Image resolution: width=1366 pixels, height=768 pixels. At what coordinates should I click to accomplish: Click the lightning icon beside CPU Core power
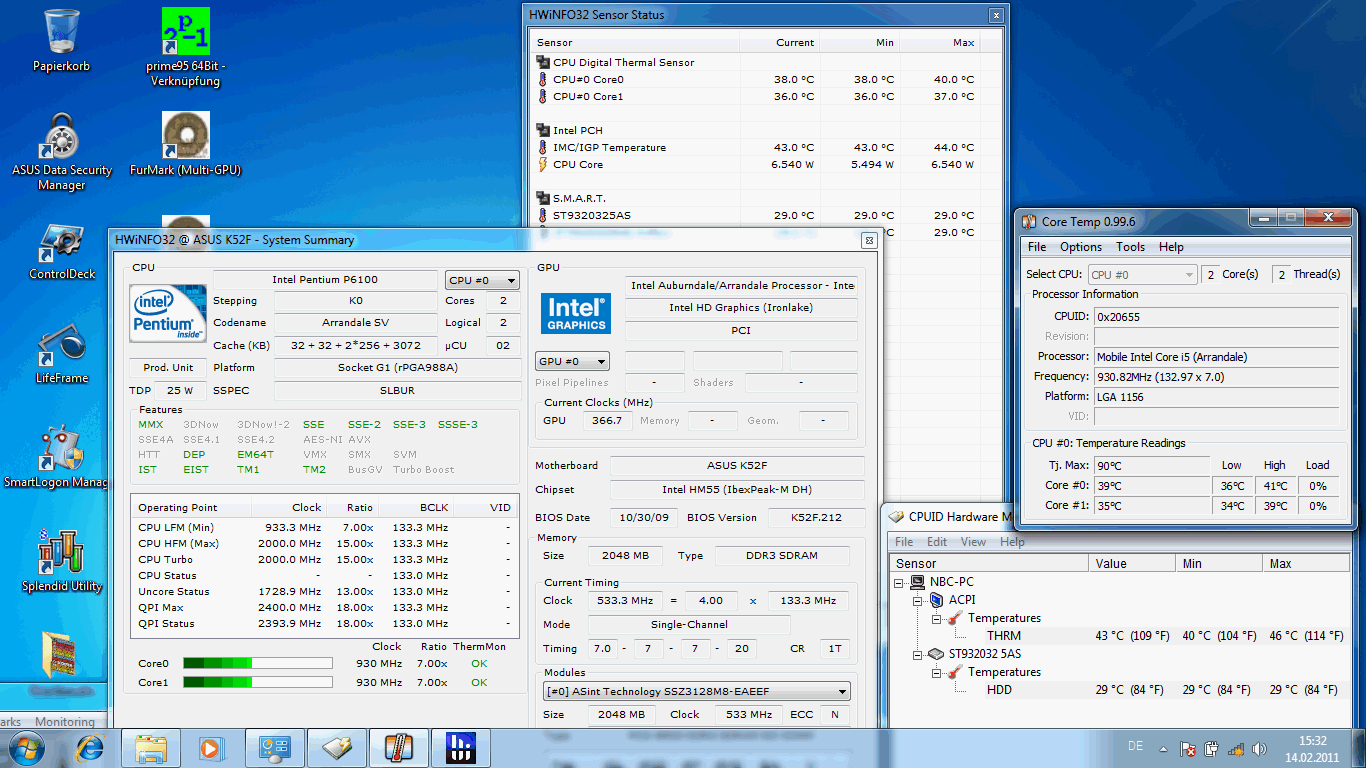543,164
